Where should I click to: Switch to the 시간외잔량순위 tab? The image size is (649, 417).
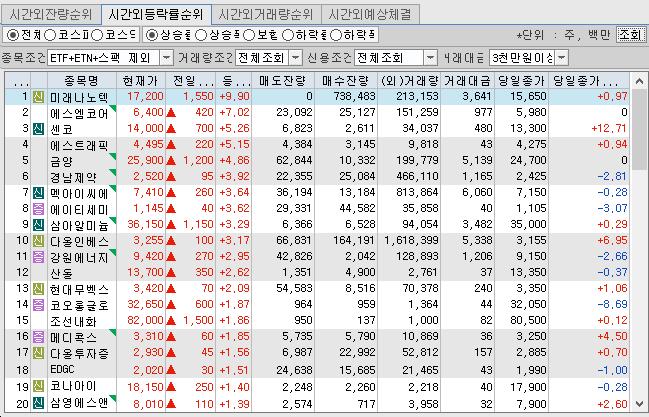(x=51, y=15)
